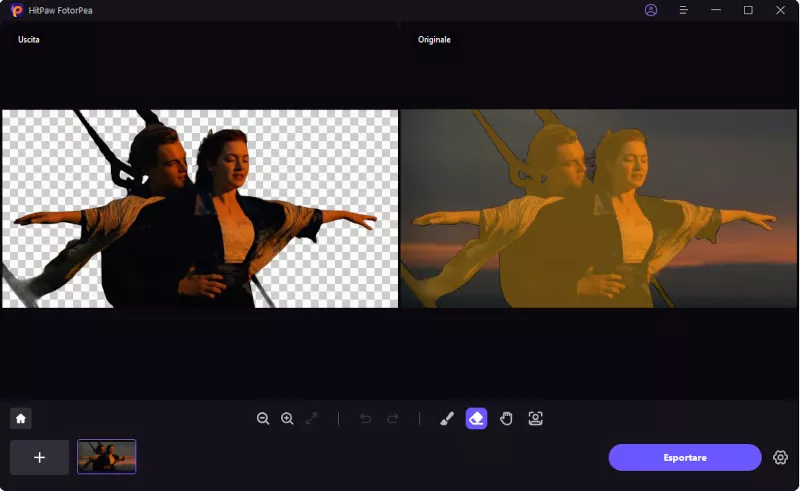Viewport: 800px width, 491px height.
Task: Select the Titanic image thumbnail
Action: pos(107,457)
